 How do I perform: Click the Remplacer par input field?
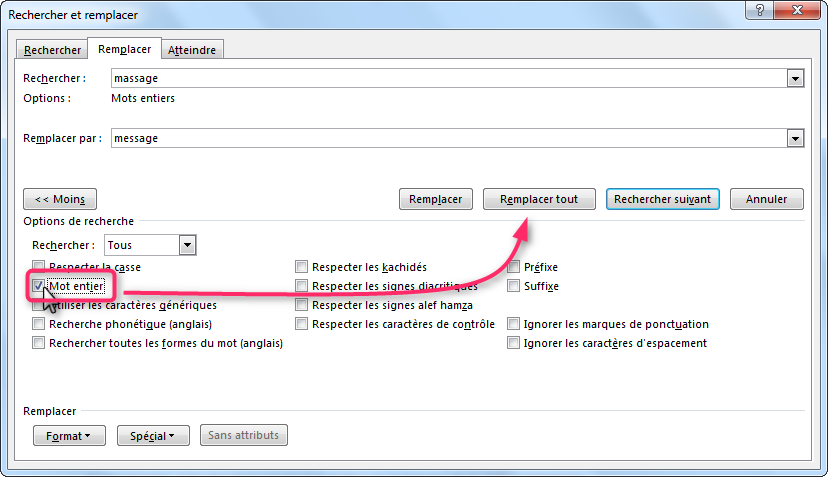point(448,139)
